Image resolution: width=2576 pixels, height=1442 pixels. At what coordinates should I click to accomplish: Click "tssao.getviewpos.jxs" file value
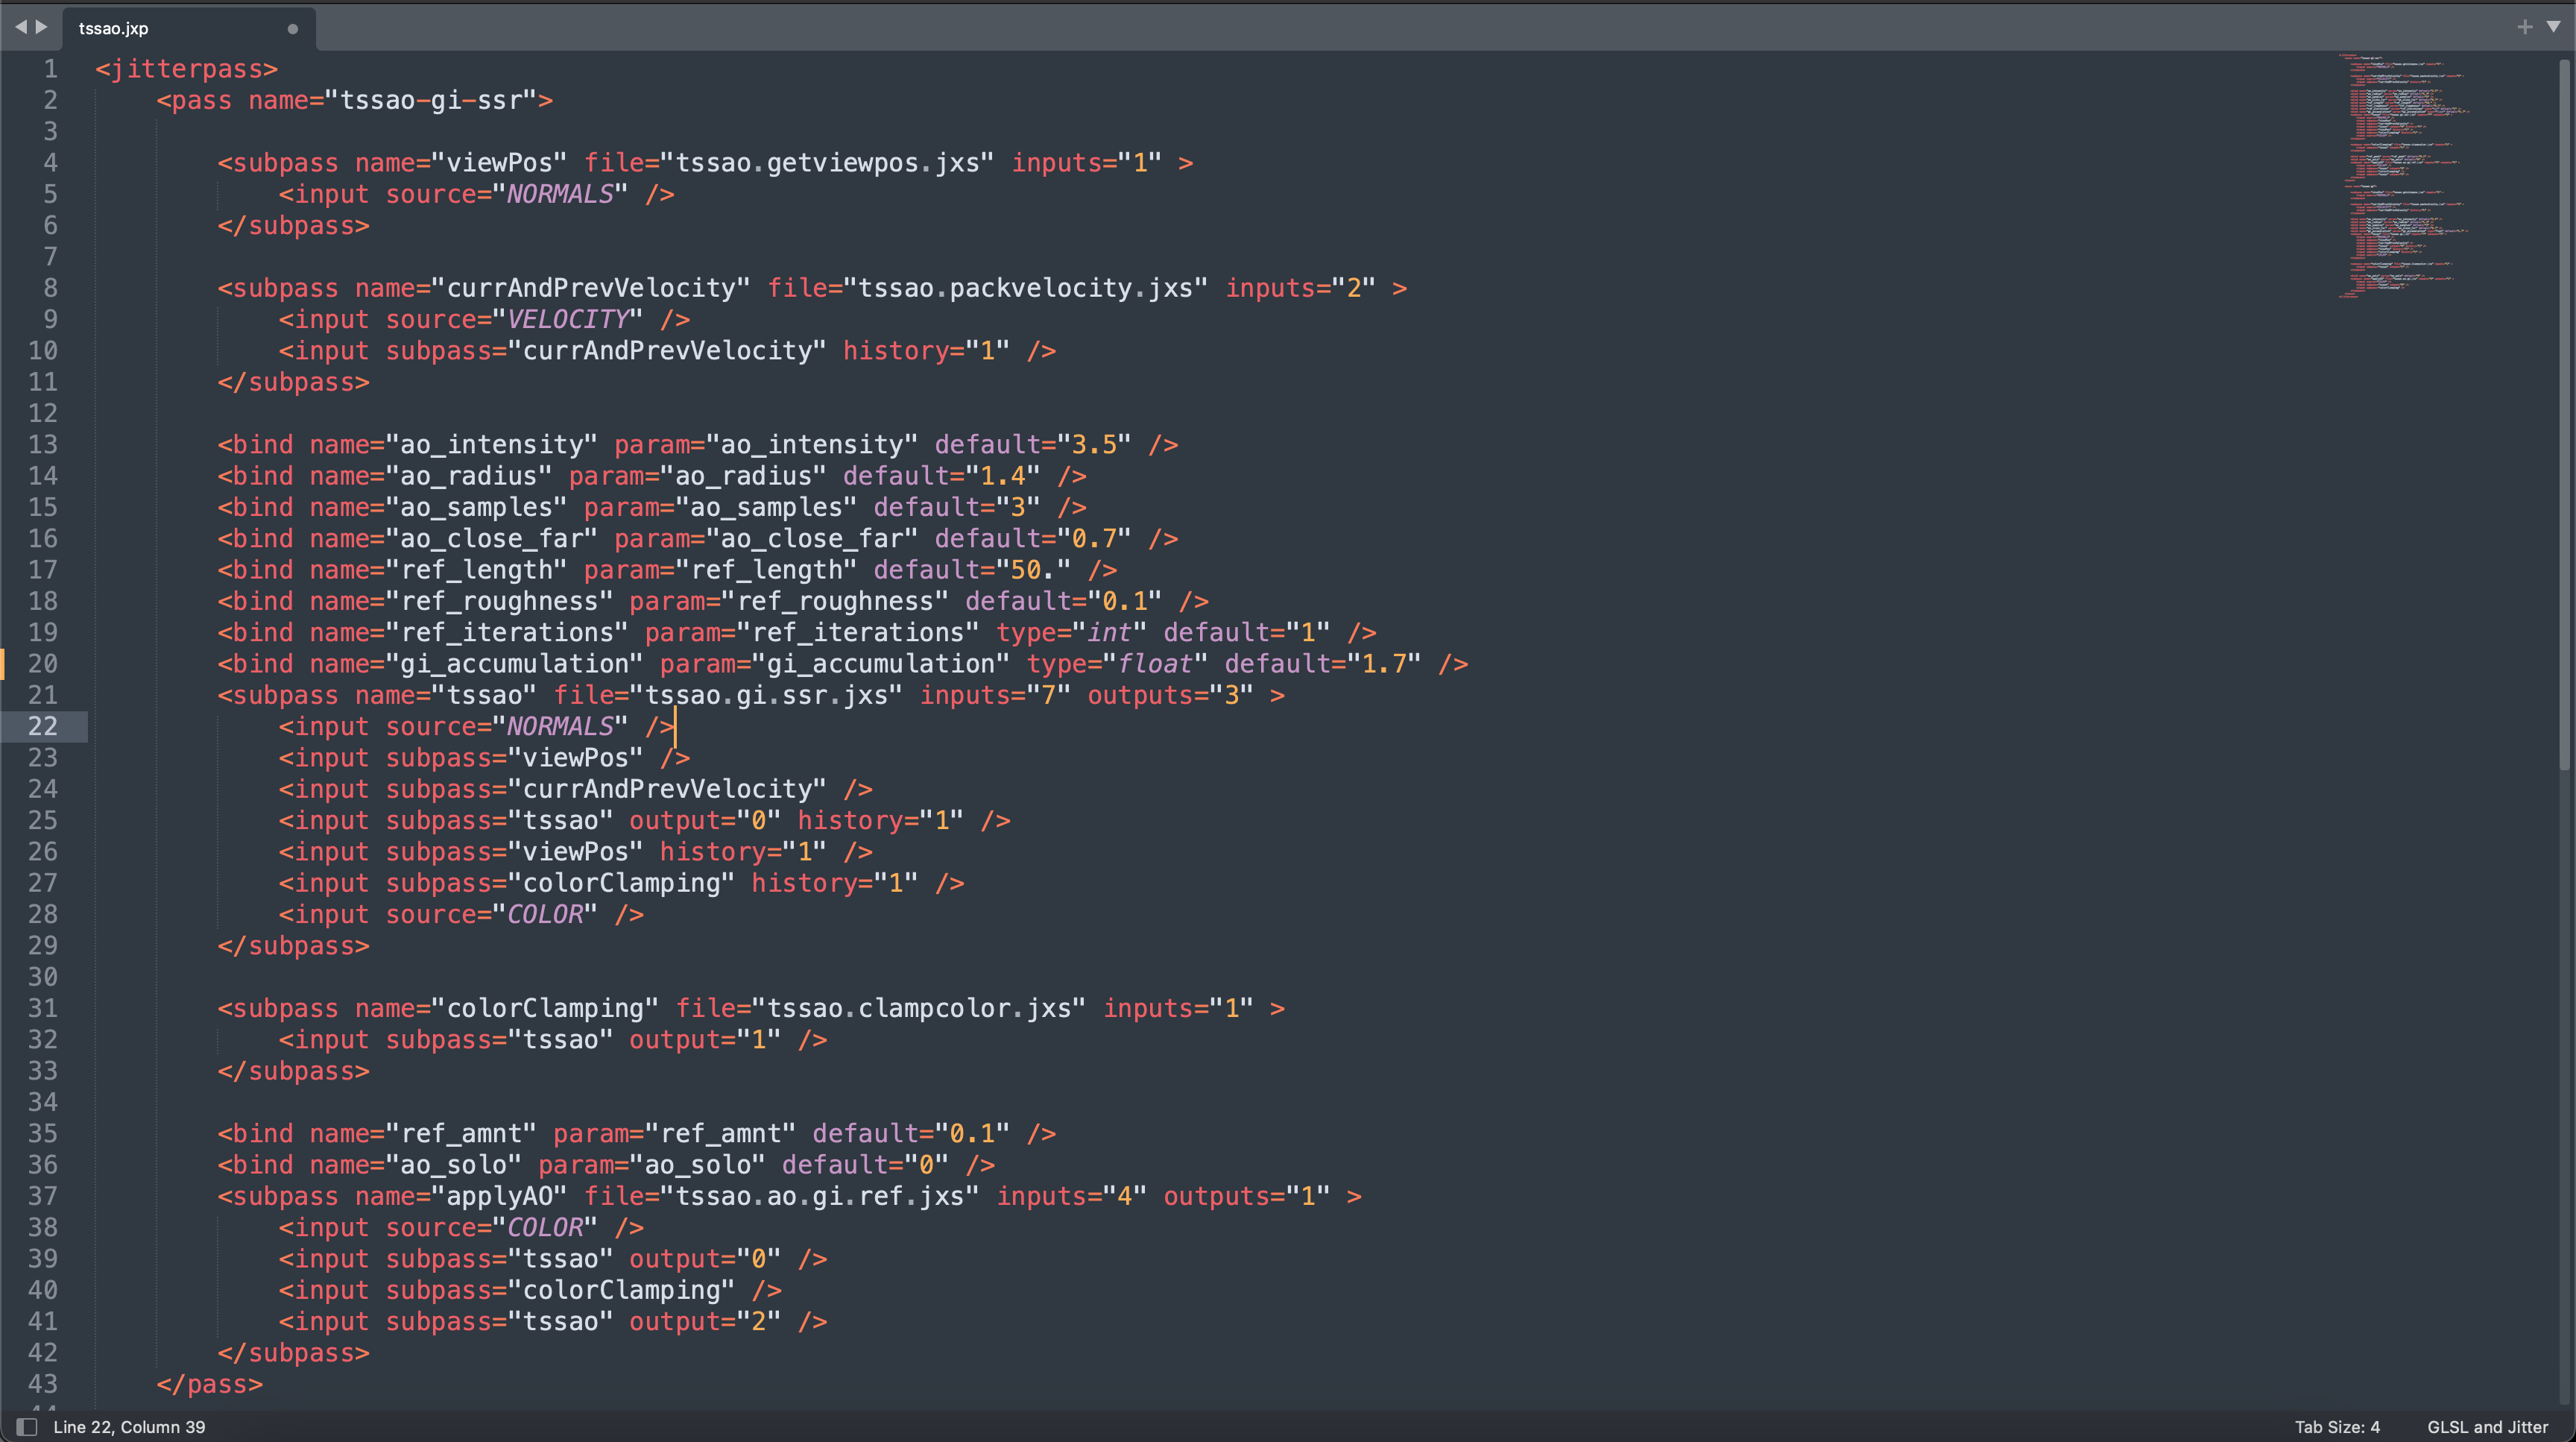[827, 163]
